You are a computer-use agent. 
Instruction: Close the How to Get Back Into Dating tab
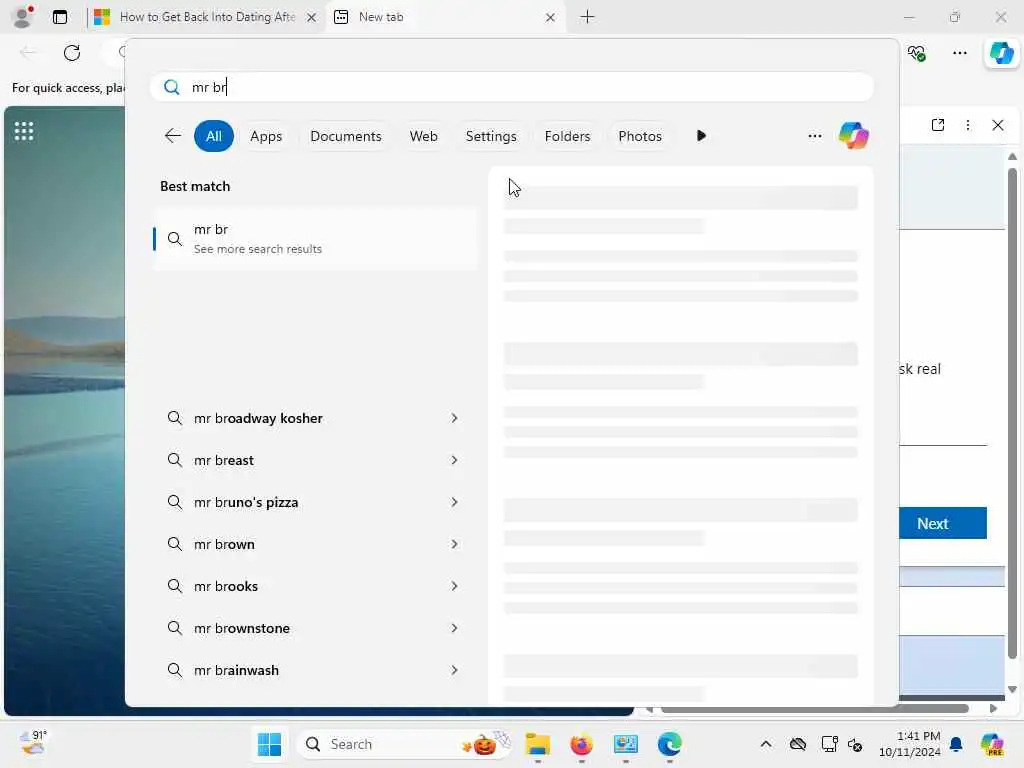click(x=312, y=18)
